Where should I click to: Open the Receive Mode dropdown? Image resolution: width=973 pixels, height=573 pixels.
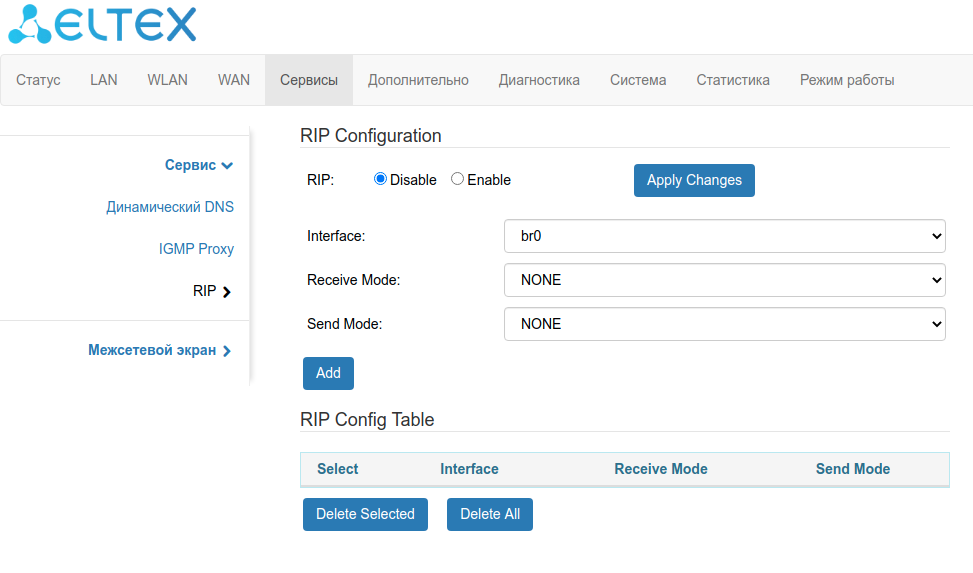point(725,280)
